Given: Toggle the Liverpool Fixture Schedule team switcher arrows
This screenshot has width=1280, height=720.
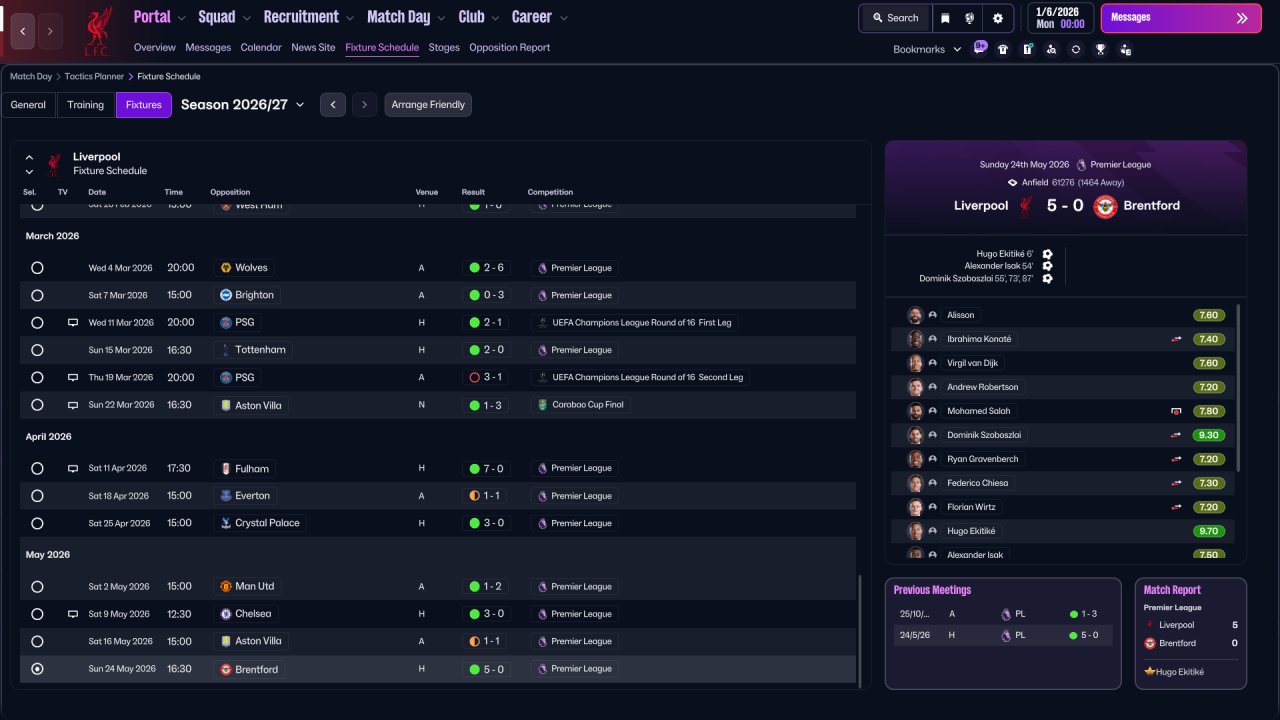Looking at the screenshot, I should [x=29, y=164].
